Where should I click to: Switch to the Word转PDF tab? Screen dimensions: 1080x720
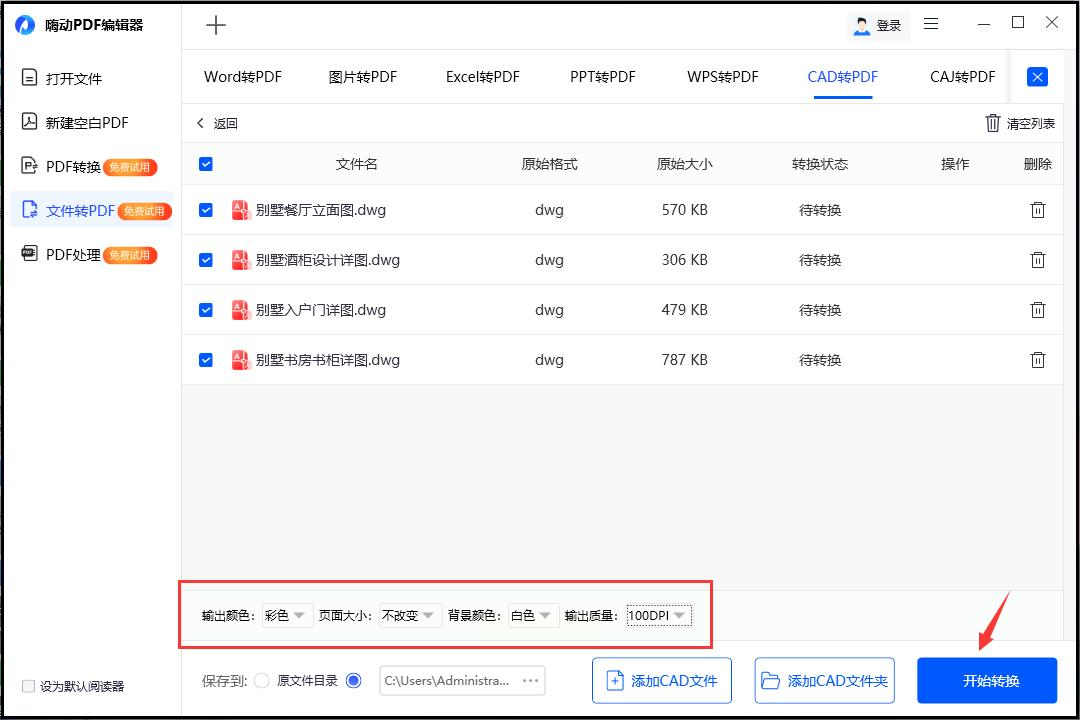[x=243, y=77]
